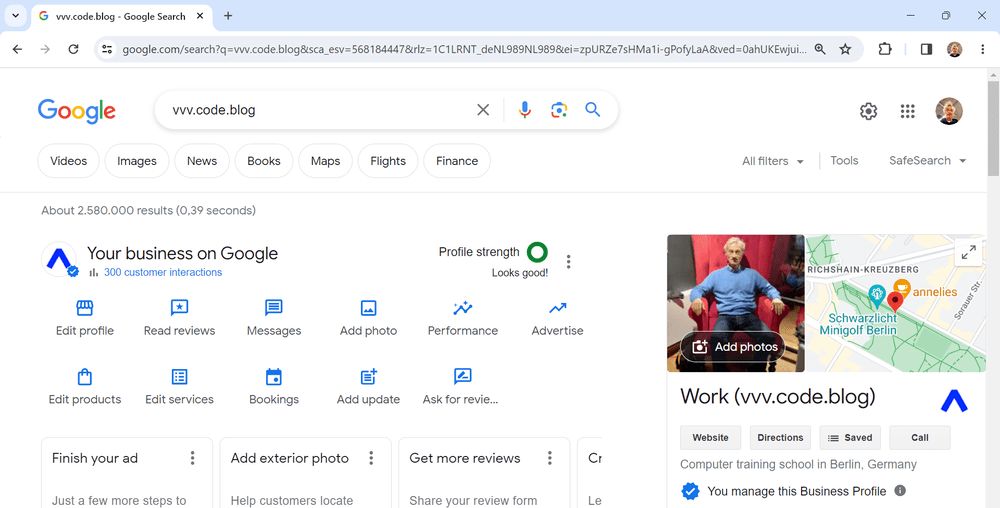
Task: Open Get more reviews card options
Action: coord(550,458)
